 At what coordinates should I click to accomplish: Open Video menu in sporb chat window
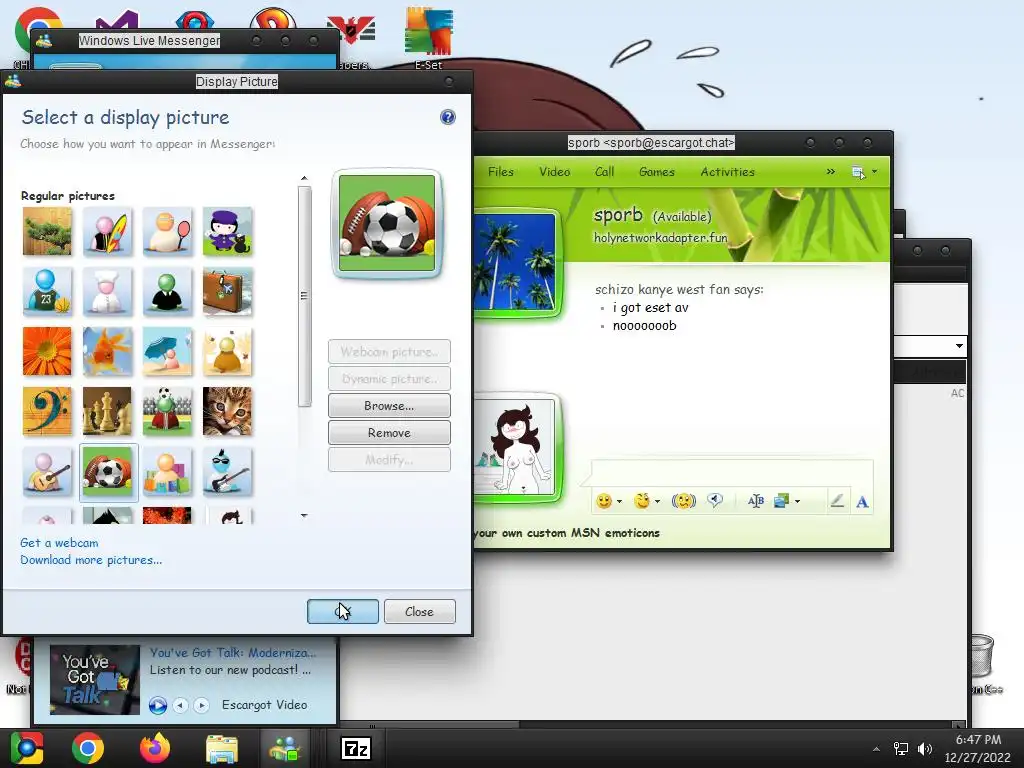coord(554,172)
